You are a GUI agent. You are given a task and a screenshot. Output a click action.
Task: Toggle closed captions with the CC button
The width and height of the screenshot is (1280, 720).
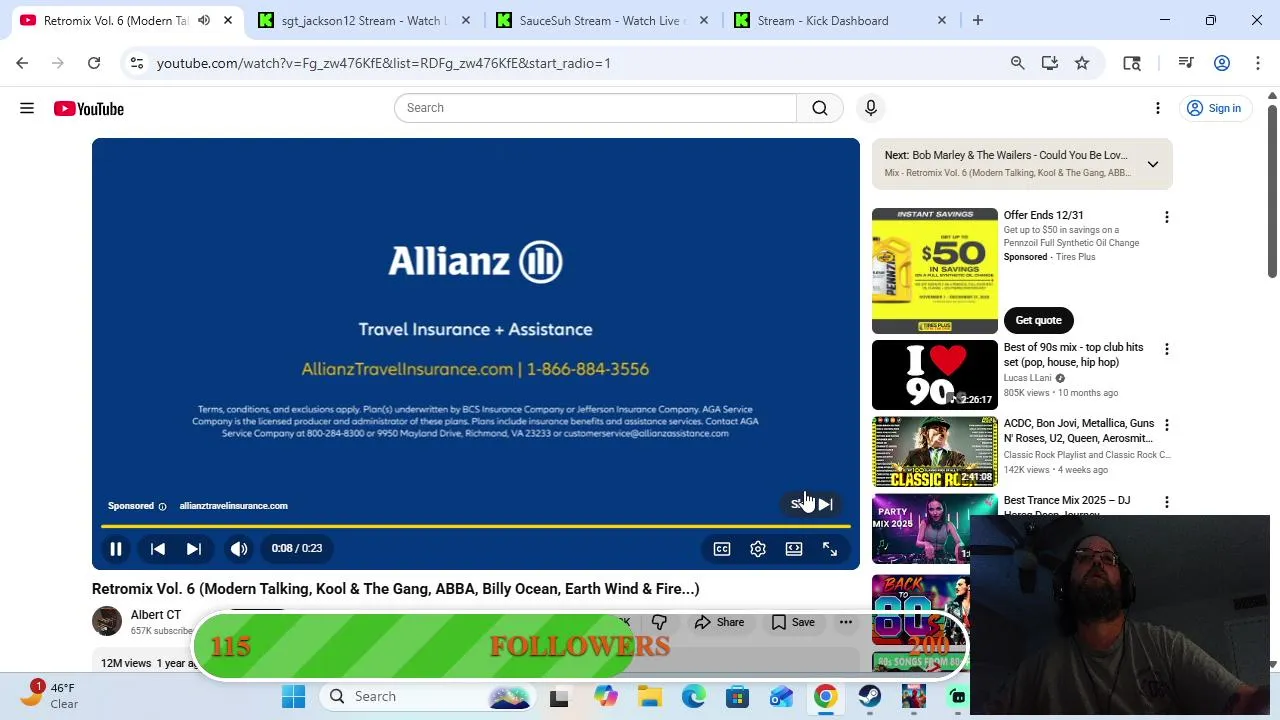[x=722, y=548]
